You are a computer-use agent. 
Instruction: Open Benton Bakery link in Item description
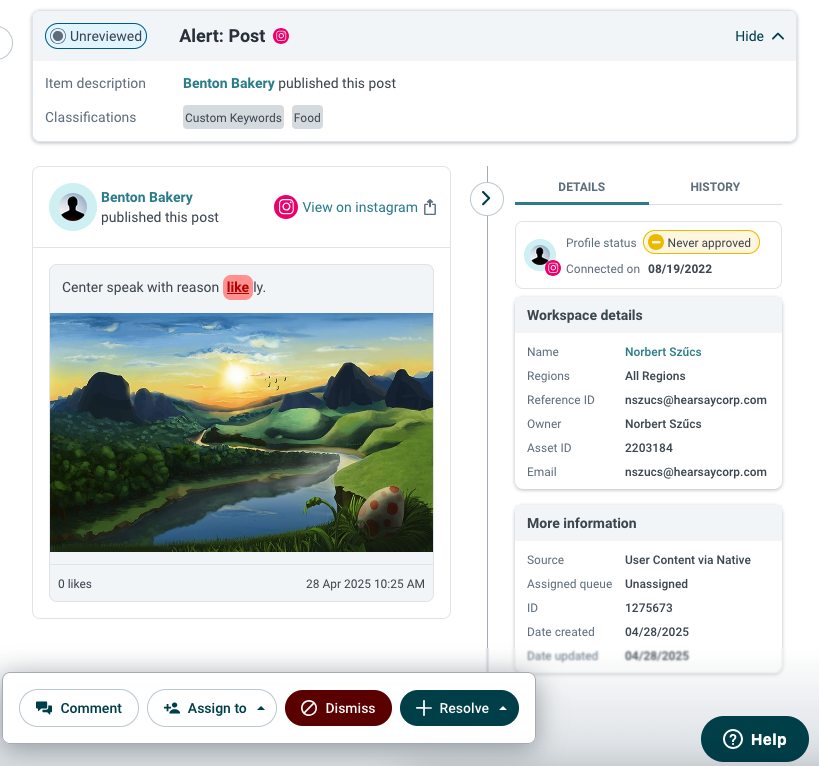(228, 84)
